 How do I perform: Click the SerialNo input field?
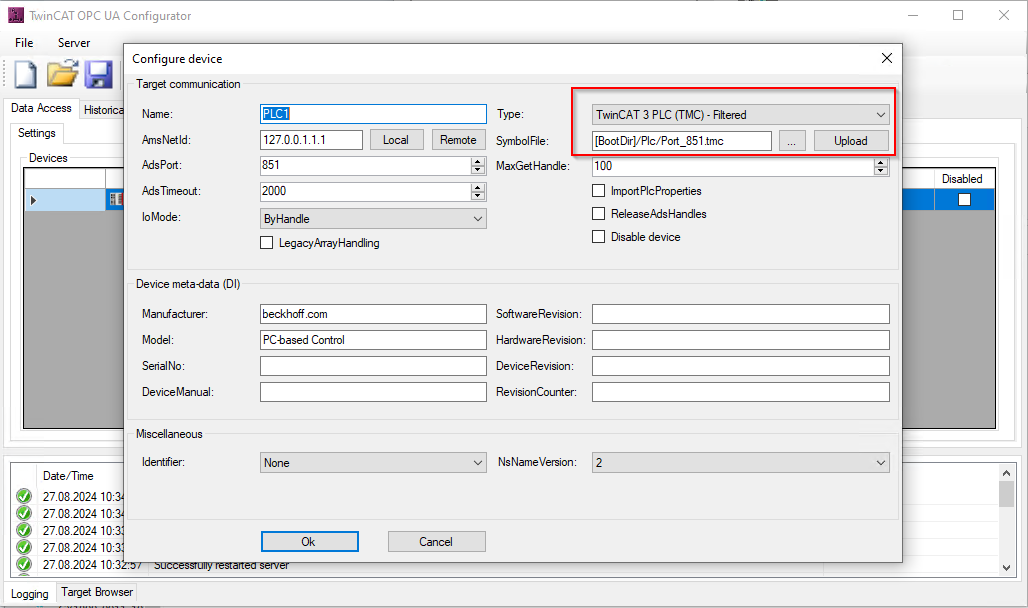[373, 366]
